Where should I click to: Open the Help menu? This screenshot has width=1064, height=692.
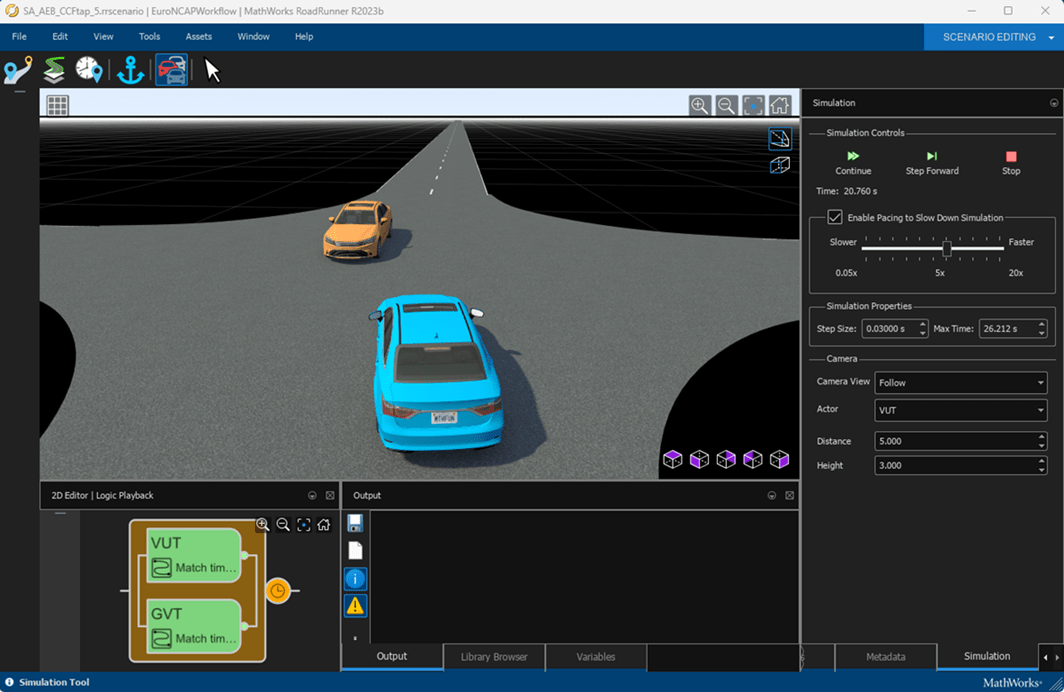(304, 37)
